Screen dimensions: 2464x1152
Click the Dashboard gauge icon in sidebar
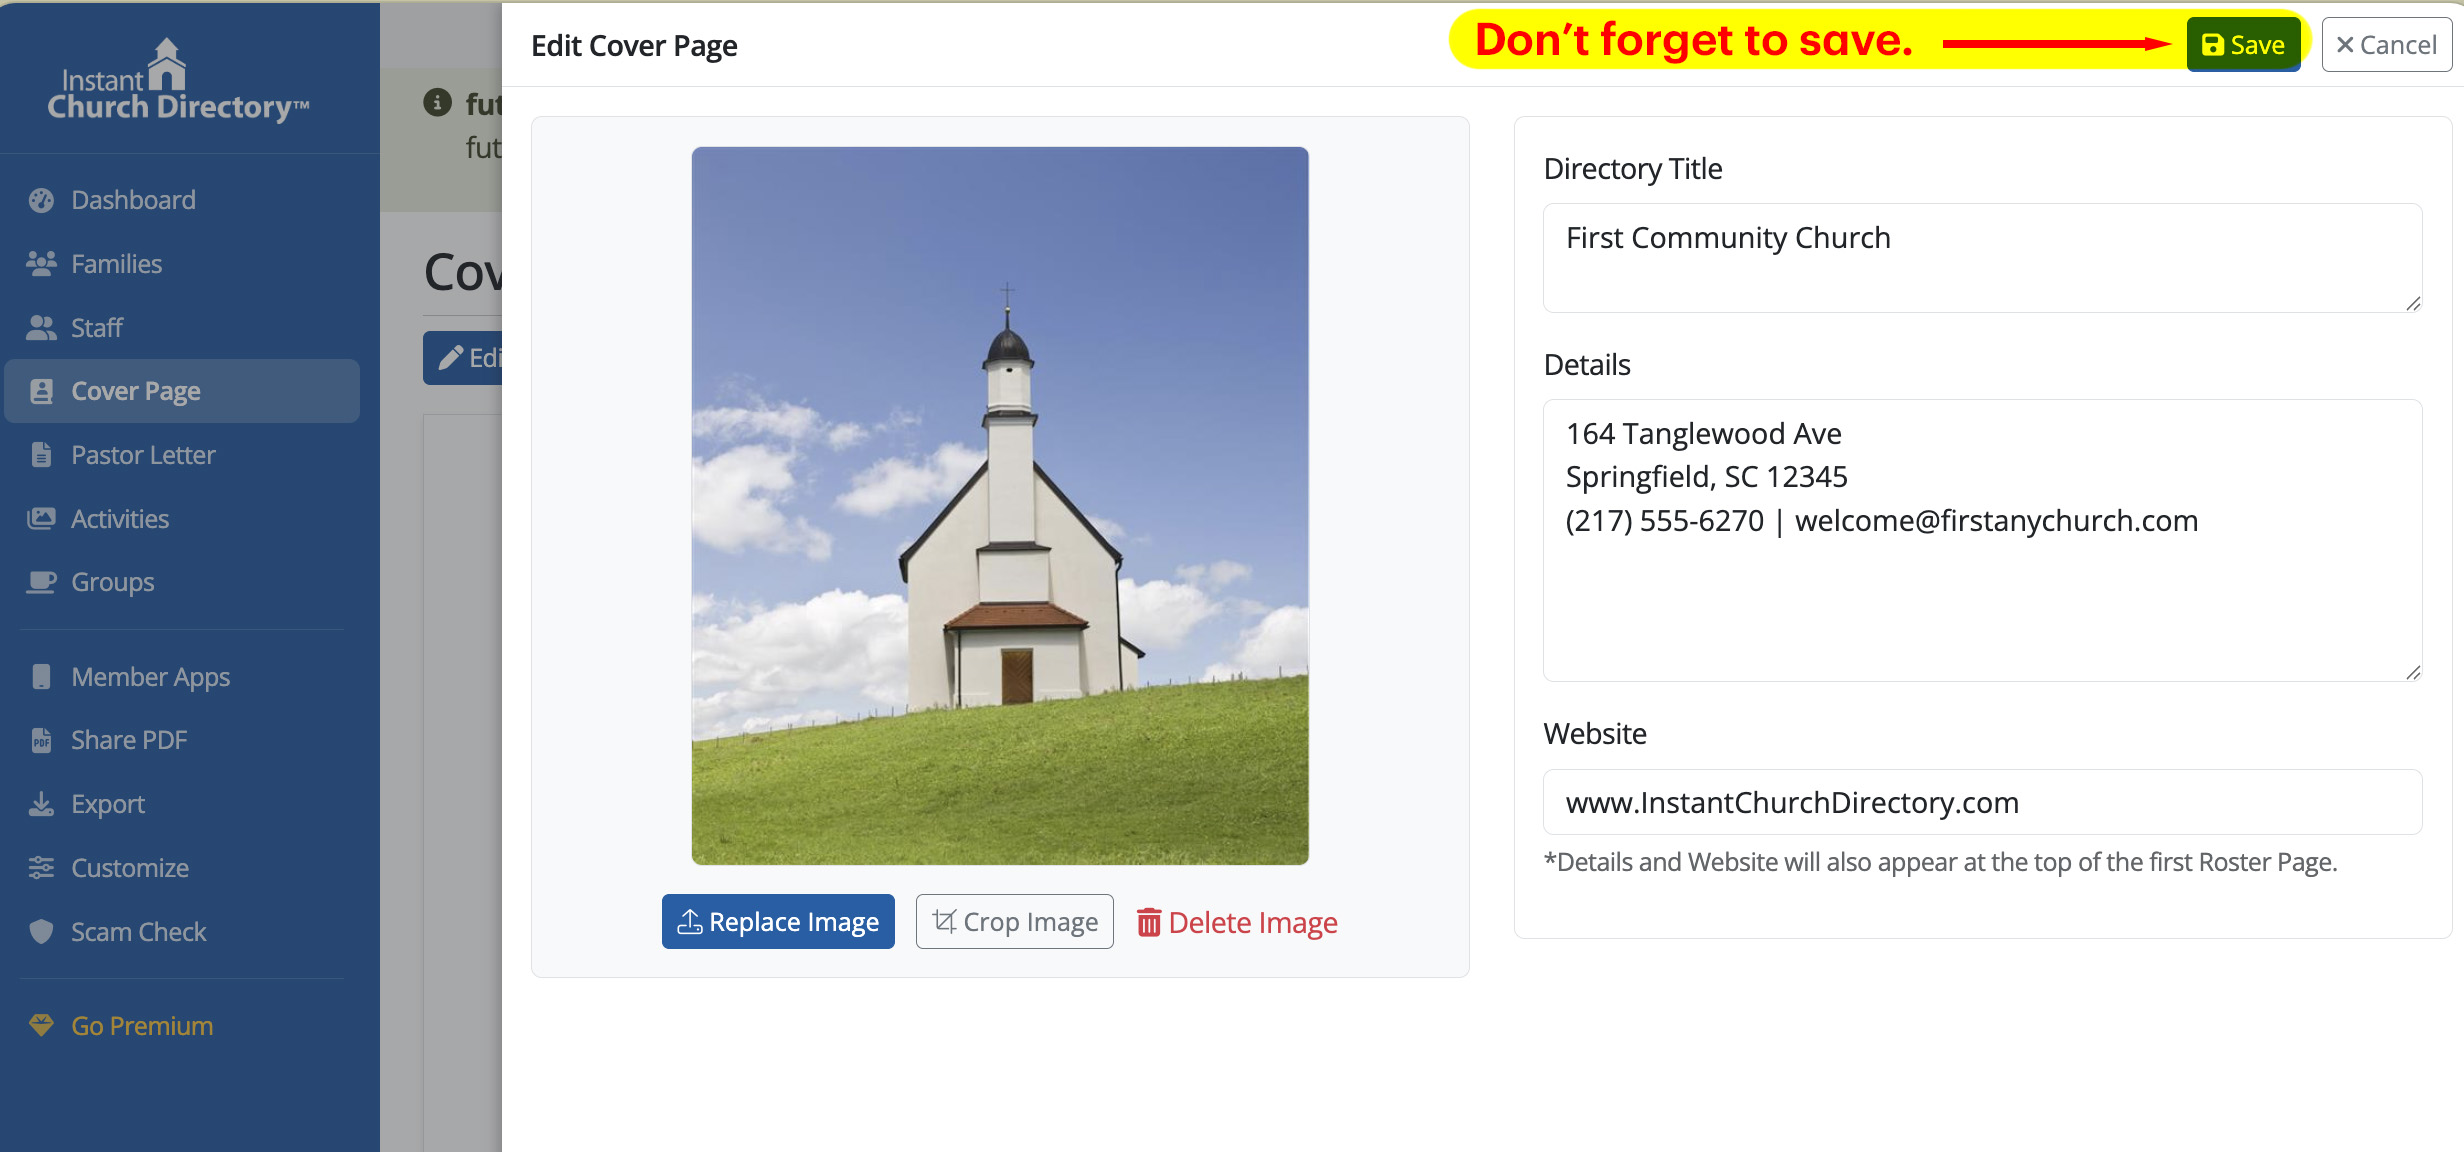(41, 200)
